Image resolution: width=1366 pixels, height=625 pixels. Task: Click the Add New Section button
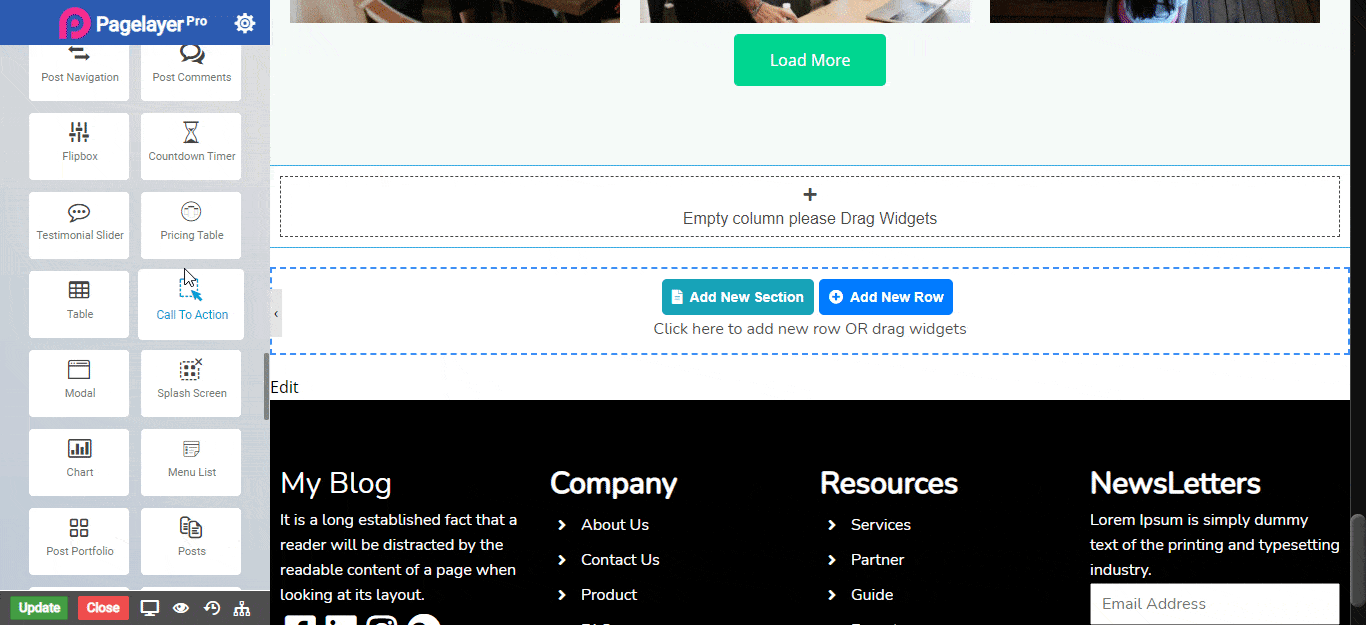(737, 297)
